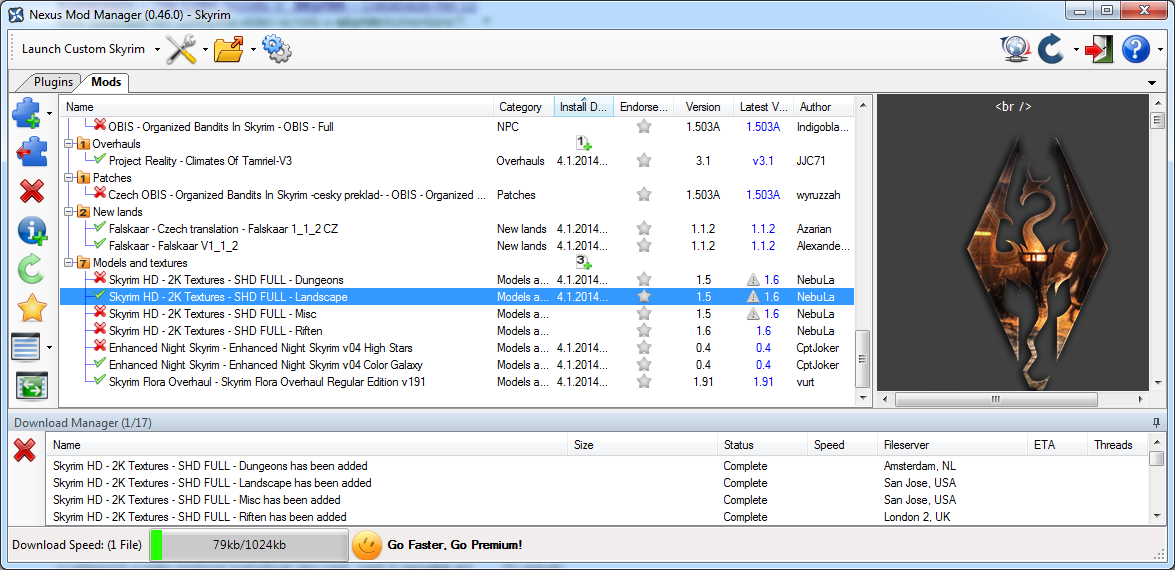Image resolution: width=1175 pixels, height=570 pixels.
Task: Open Launch Custom Skyrim dropdown arrow
Action: (157, 49)
